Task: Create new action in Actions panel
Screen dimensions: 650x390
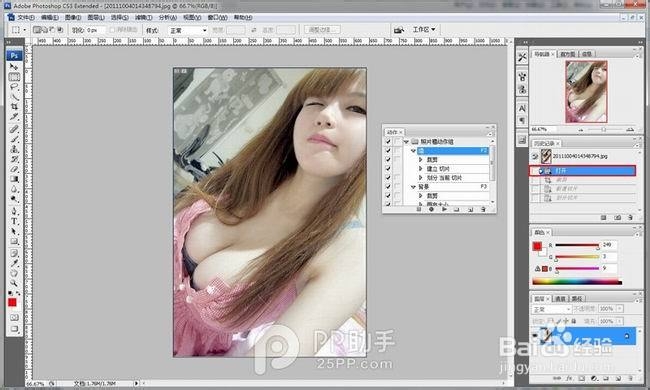Action: coord(470,210)
